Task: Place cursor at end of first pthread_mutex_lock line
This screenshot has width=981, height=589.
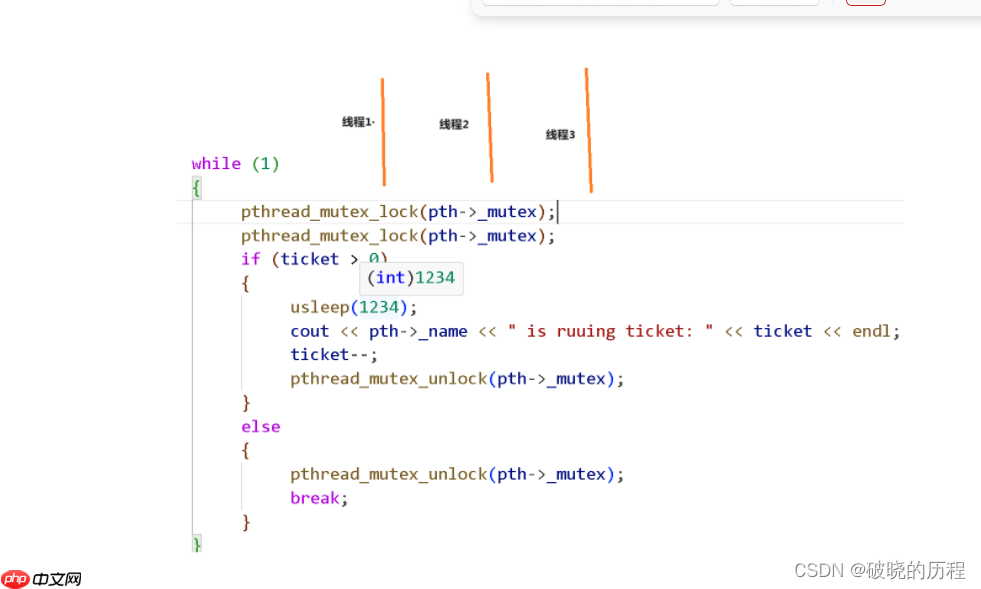Action: click(556, 212)
